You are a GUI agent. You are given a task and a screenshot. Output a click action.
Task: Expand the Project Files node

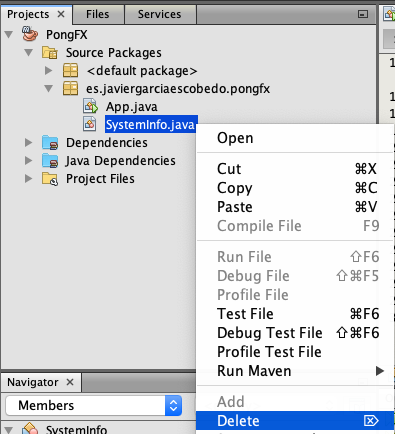point(29,179)
